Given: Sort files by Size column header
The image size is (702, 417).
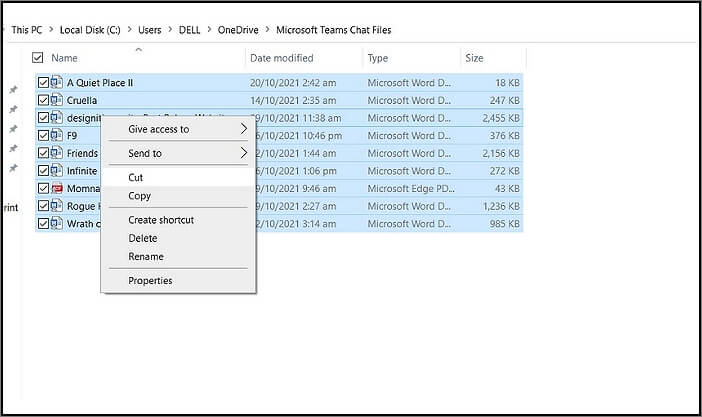Looking at the screenshot, I should coord(474,58).
